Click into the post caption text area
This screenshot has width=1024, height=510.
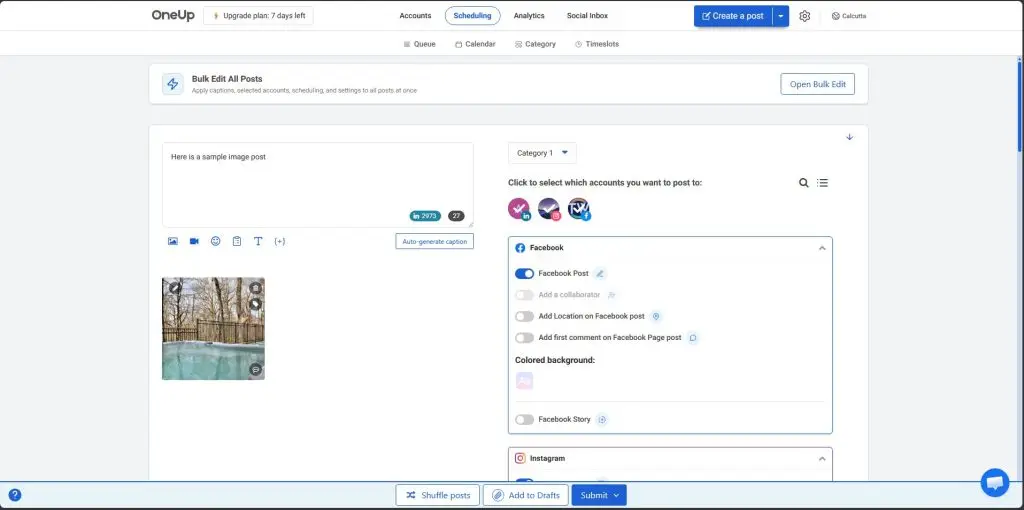tap(317, 185)
